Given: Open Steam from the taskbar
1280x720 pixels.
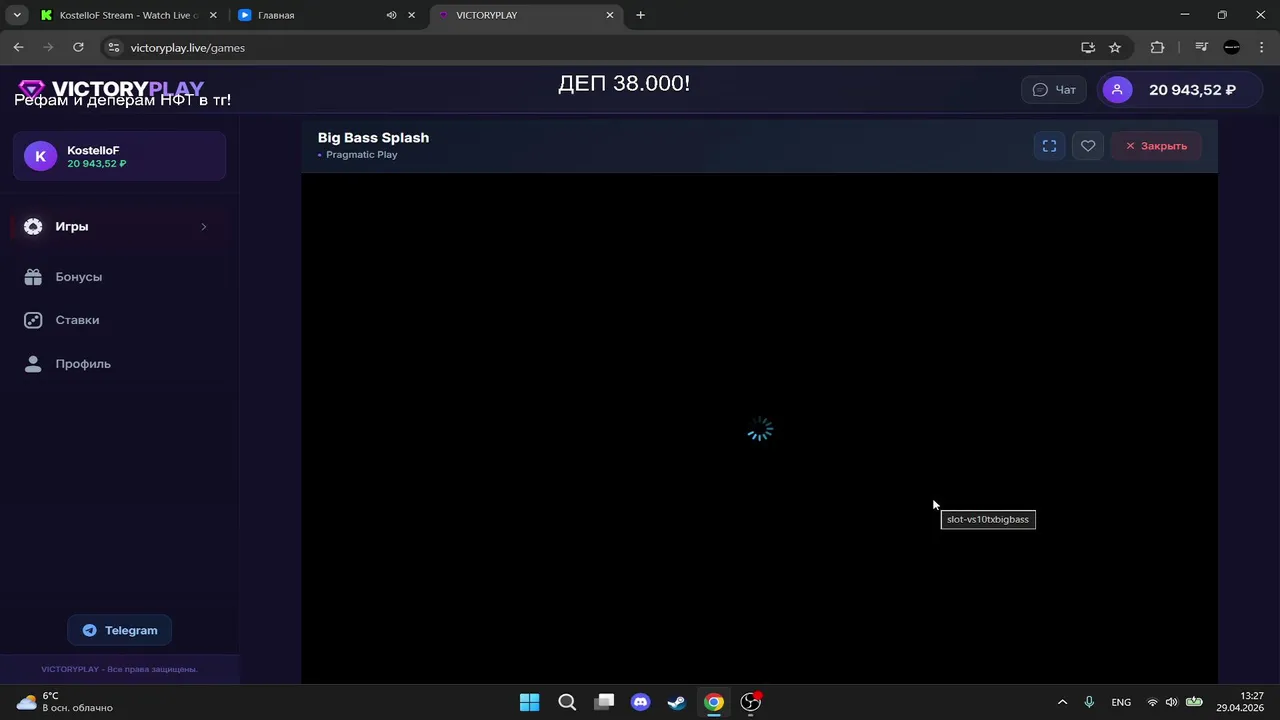Looking at the screenshot, I should click(x=677, y=702).
